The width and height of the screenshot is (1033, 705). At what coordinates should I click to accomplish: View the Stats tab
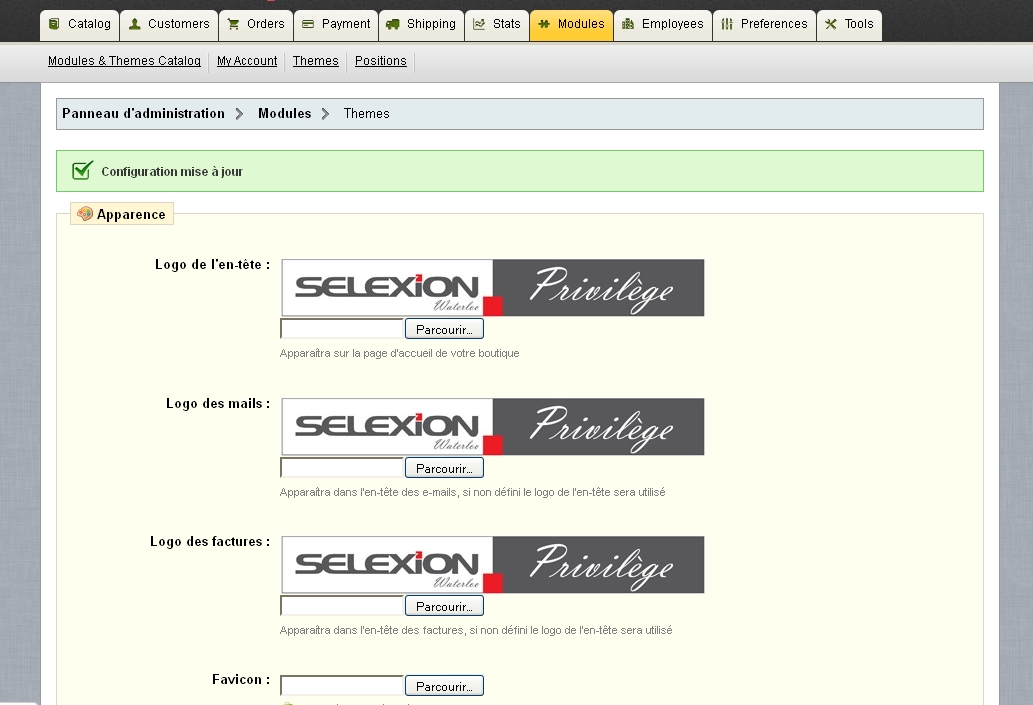497,25
